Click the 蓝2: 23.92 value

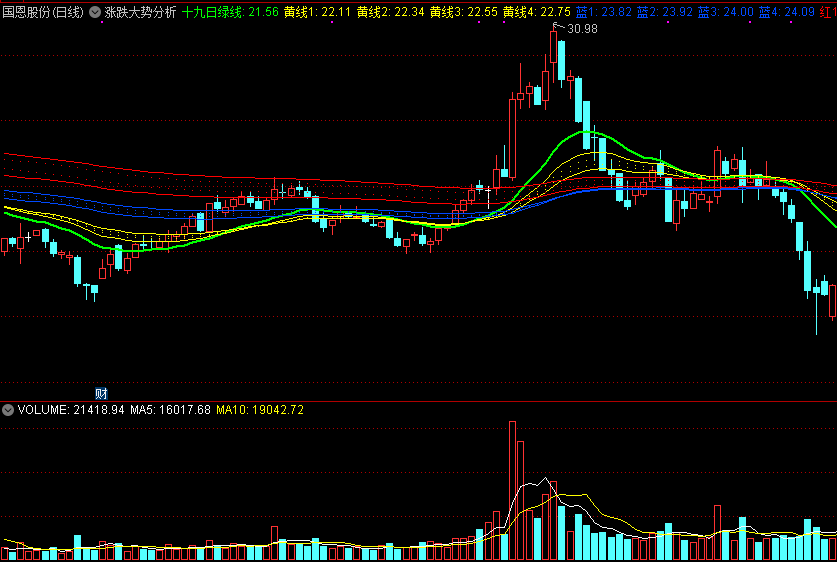coord(665,12)
